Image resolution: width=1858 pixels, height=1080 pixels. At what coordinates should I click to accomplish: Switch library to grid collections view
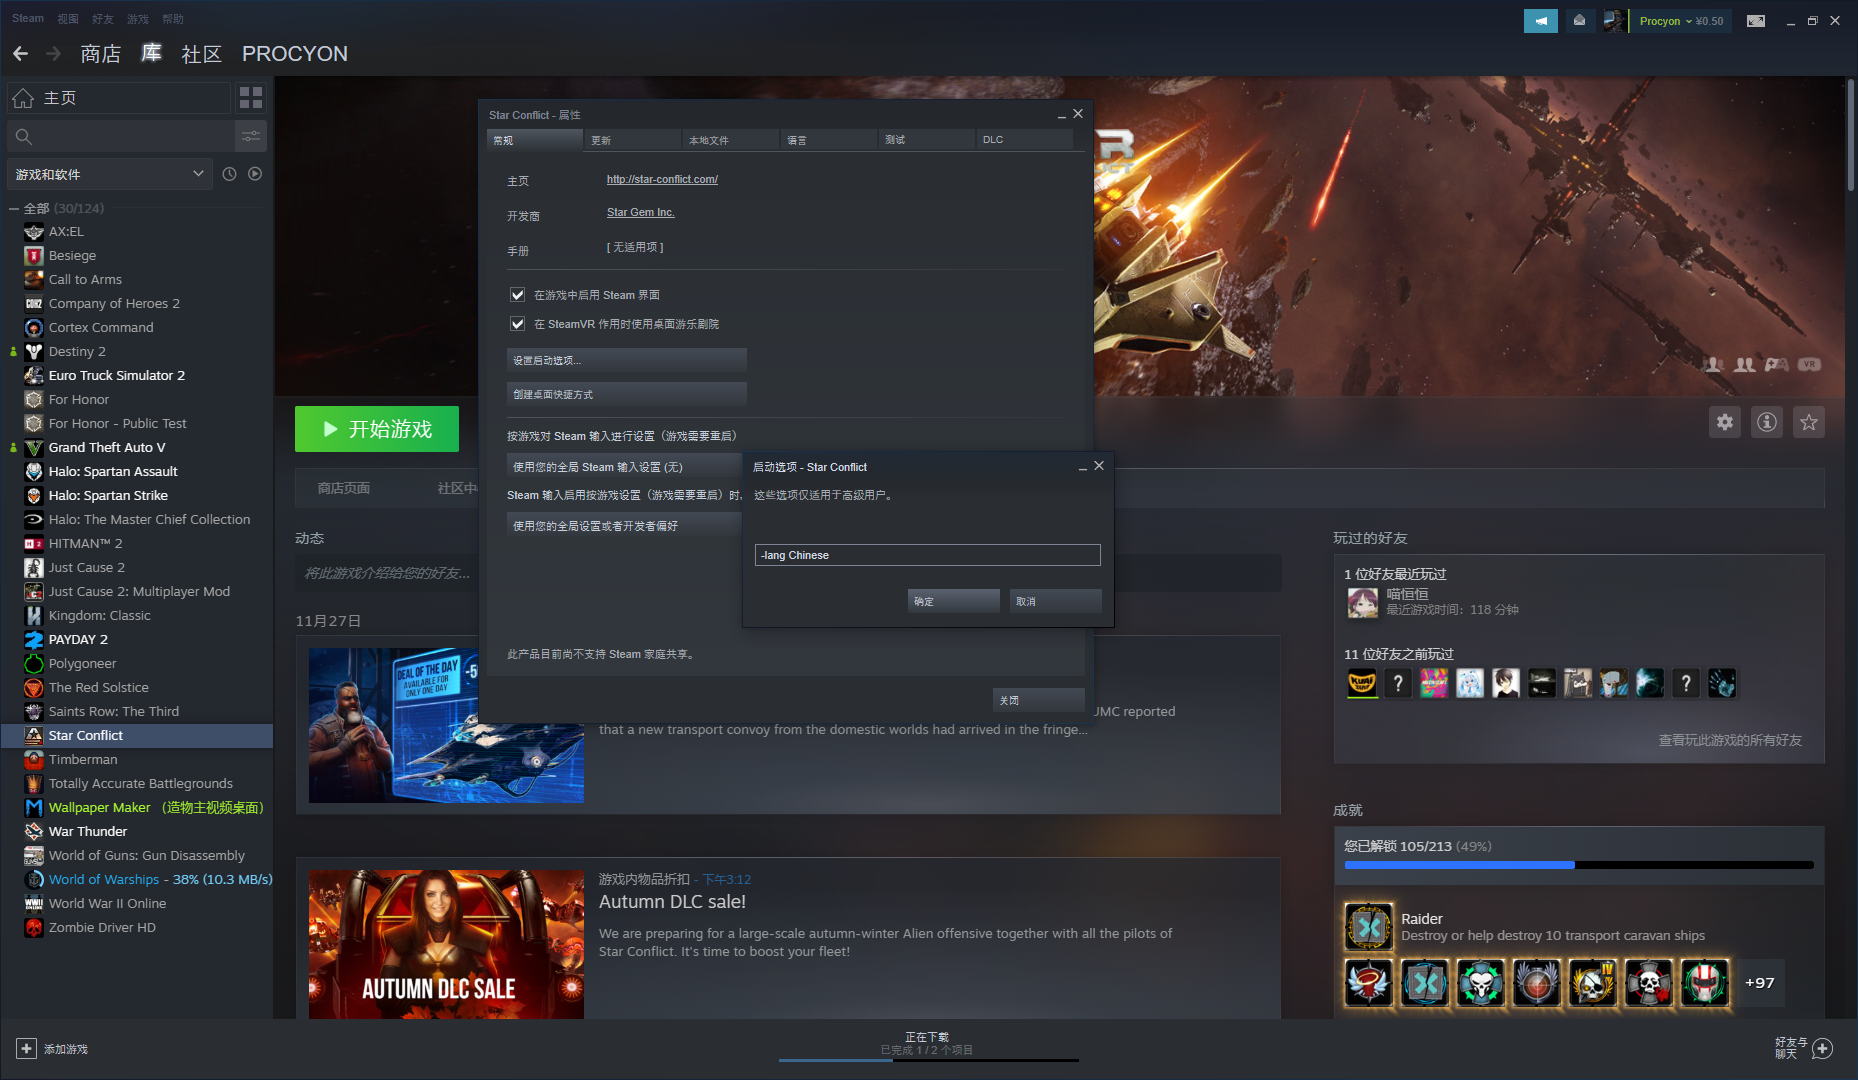click(x=251, y=97)
